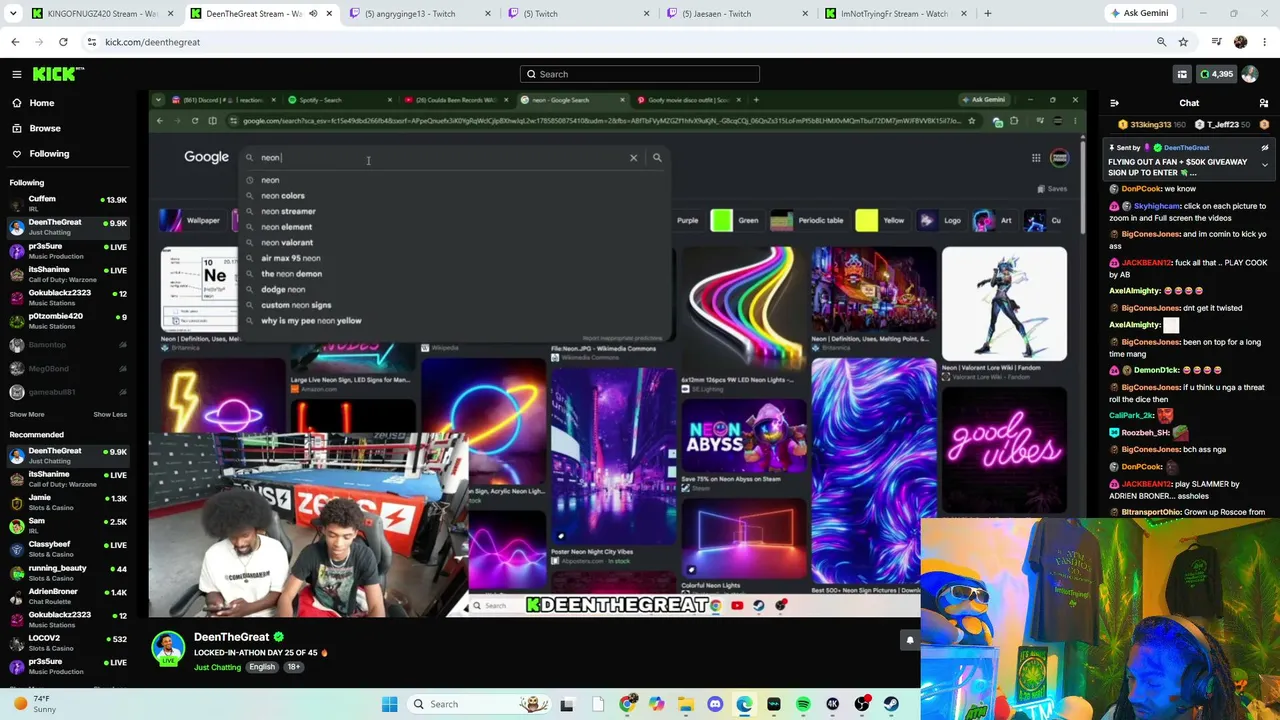The width and height of the screenshot is (1280, 720).
Task: Go back in Chrome
Action: (x=15, y=42)
